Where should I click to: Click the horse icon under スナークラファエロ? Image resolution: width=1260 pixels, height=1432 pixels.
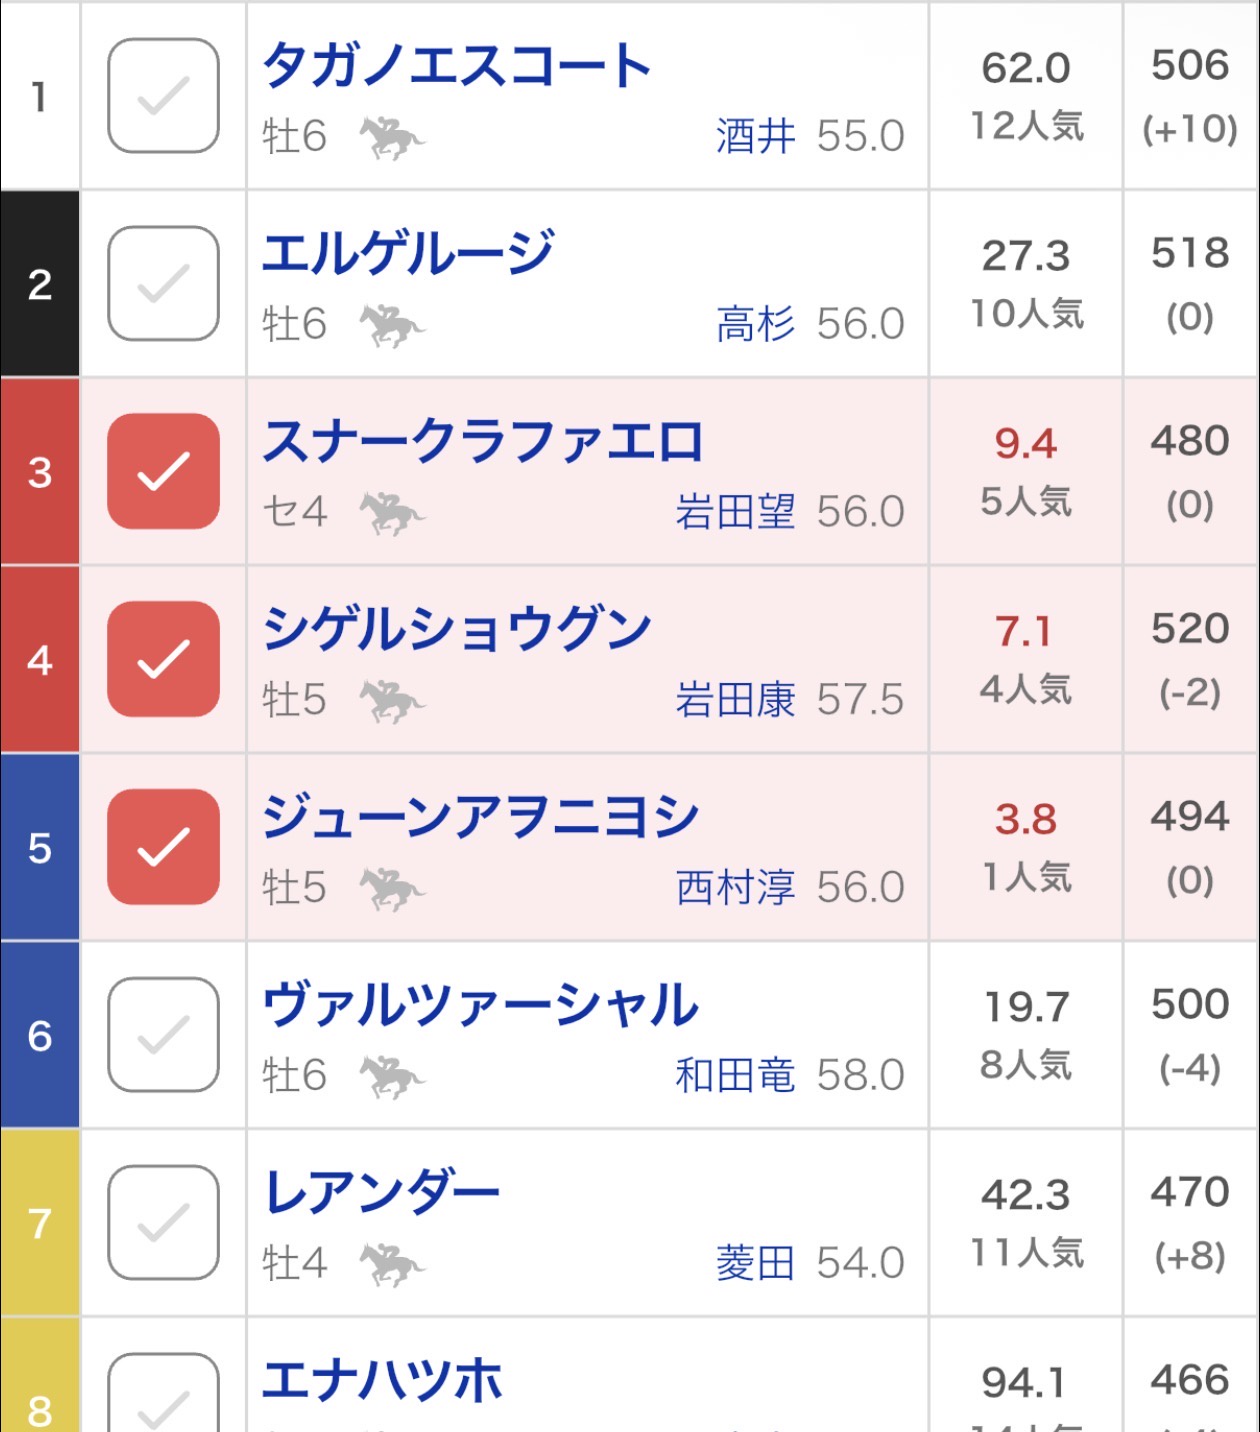(391, 513)
